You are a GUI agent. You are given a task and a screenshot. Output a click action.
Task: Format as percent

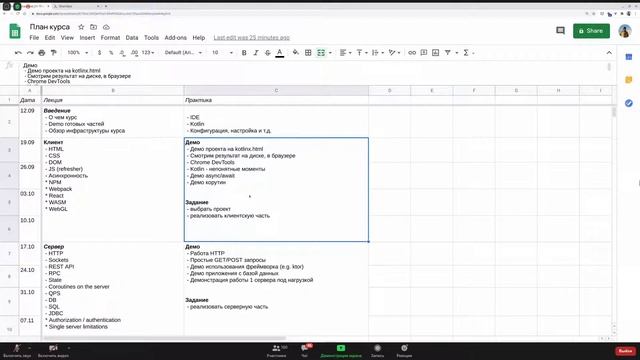pos(111,53)
